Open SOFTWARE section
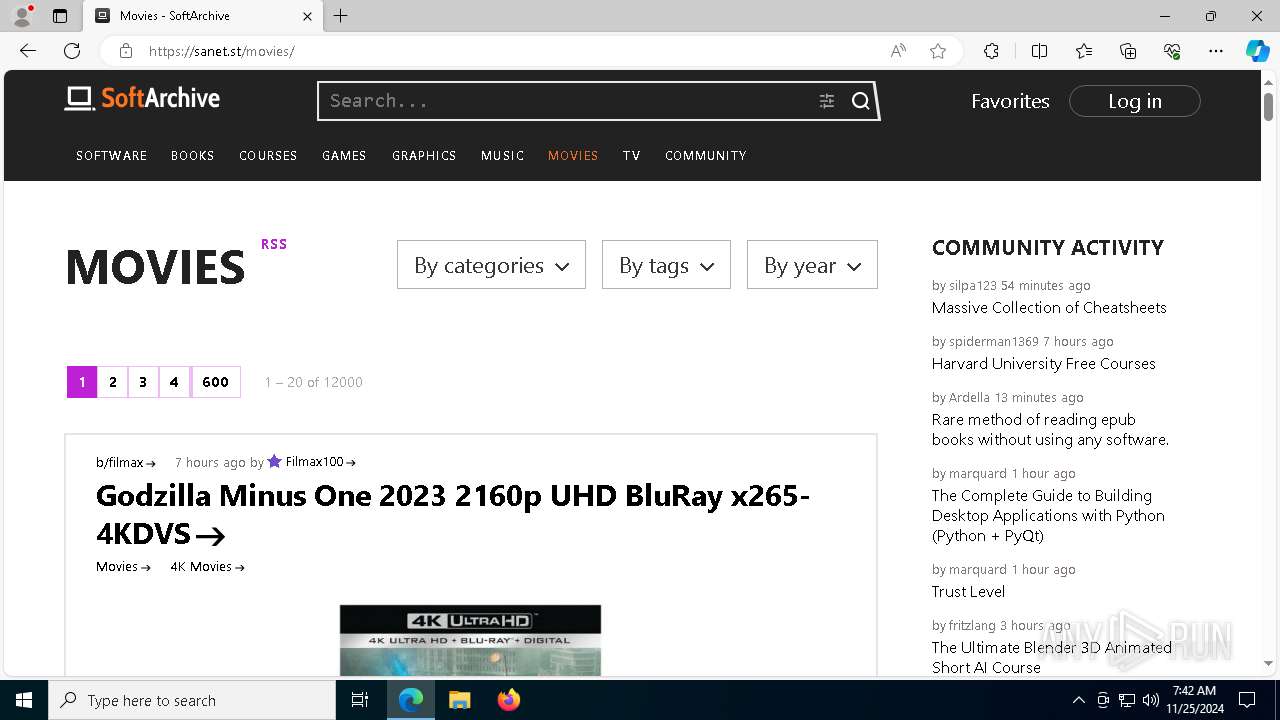 [x=112, y=156]
